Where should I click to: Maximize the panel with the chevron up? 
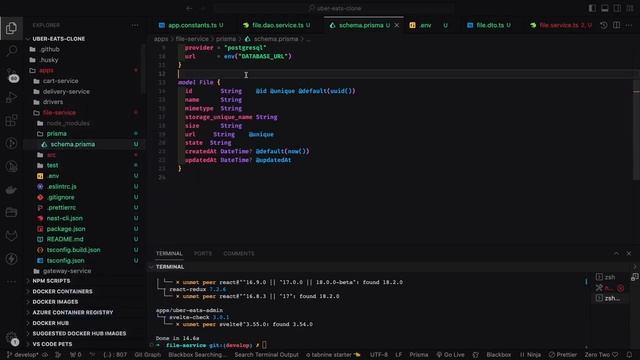(x=616, y=253)
